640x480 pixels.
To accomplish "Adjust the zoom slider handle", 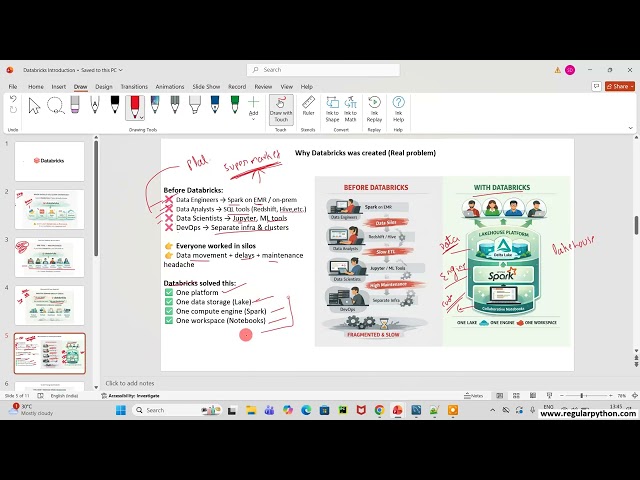I will point(582,396).
